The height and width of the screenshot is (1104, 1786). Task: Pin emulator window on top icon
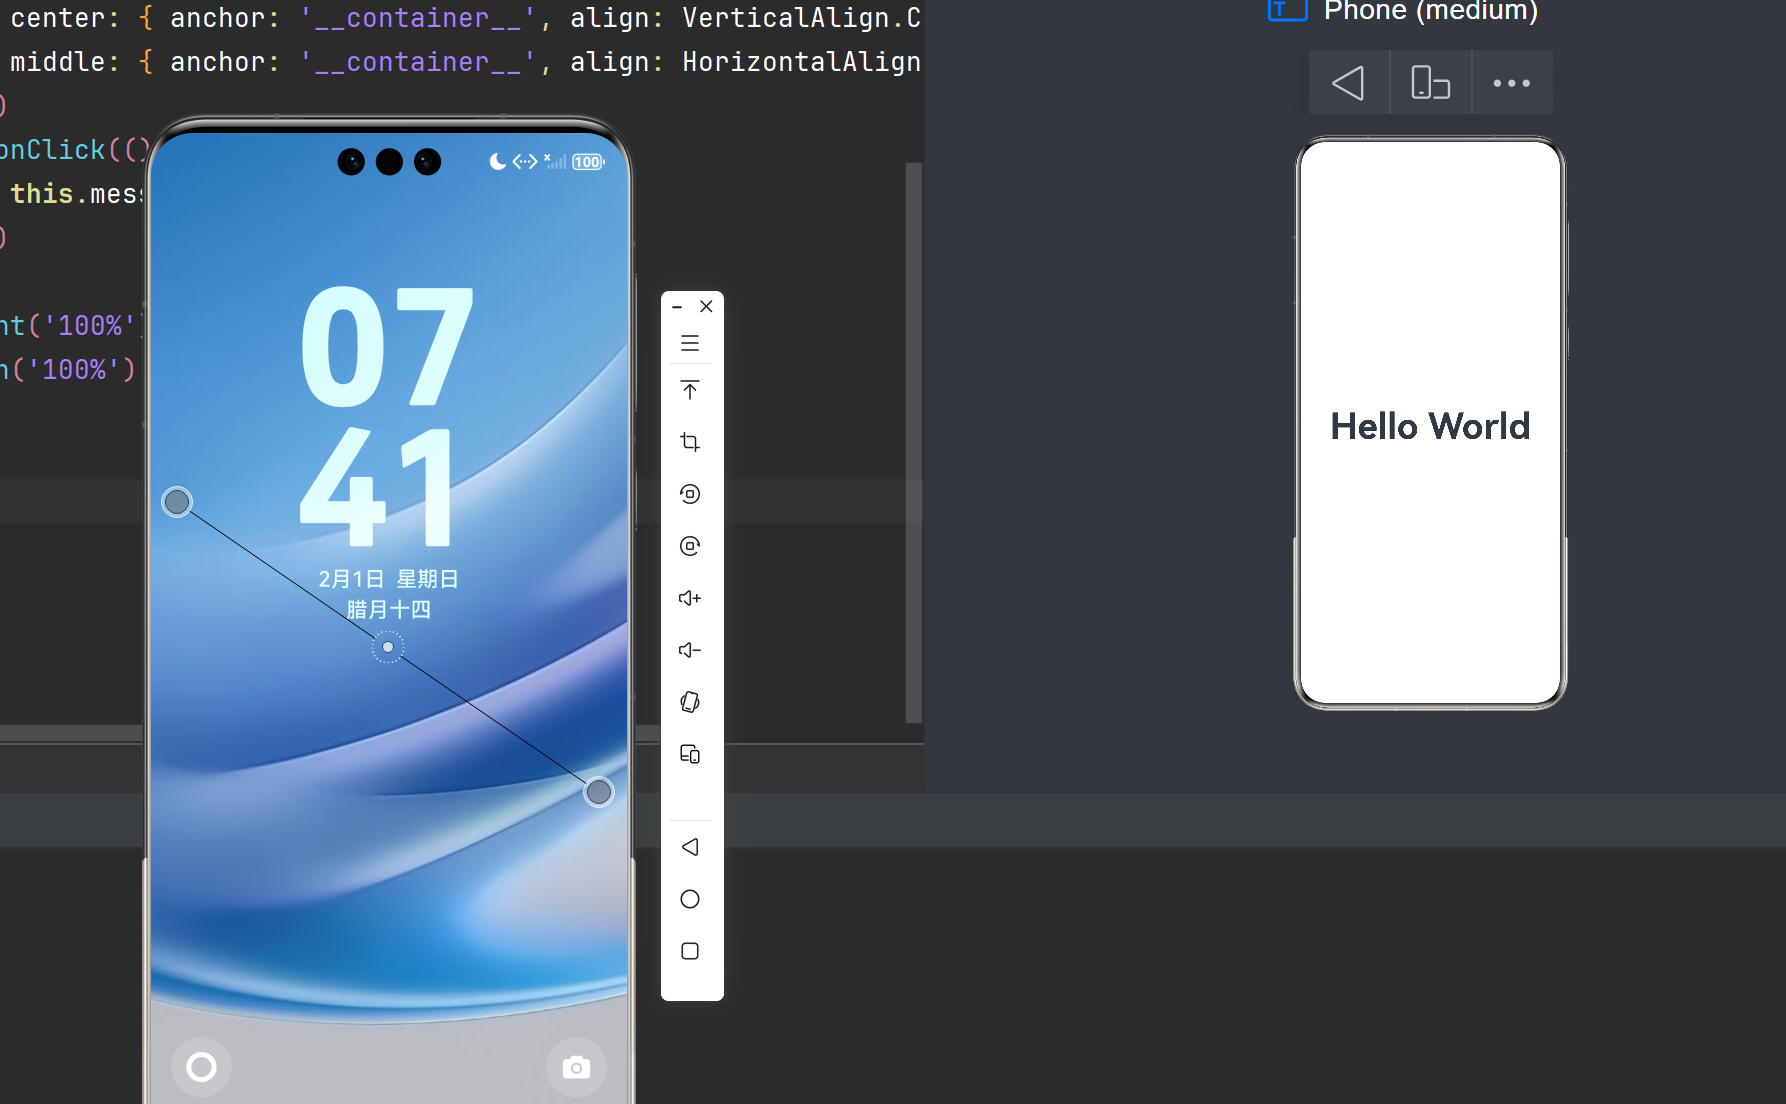tap(690, 390)
